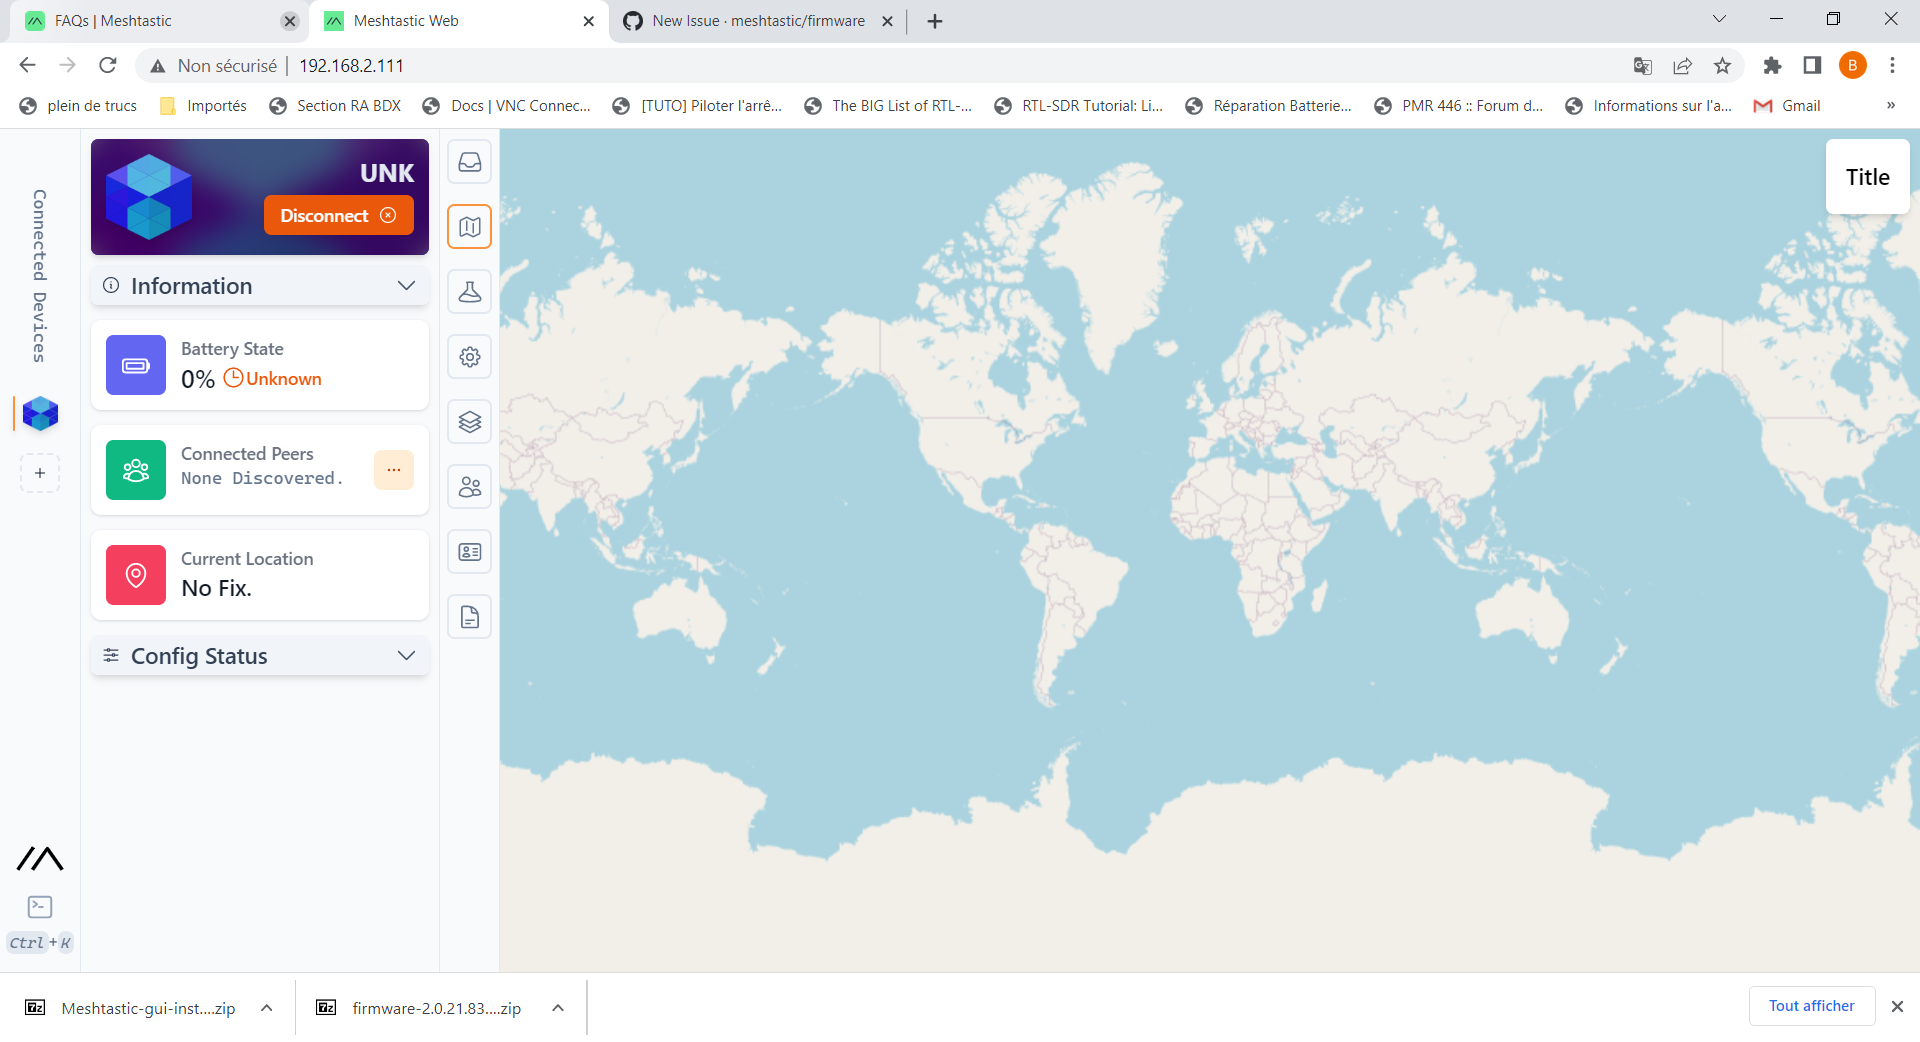The width and height of the screenshot is (1920, 1042).
Task: Close the New Issue GitHub tab
Action: coord(887,21)
